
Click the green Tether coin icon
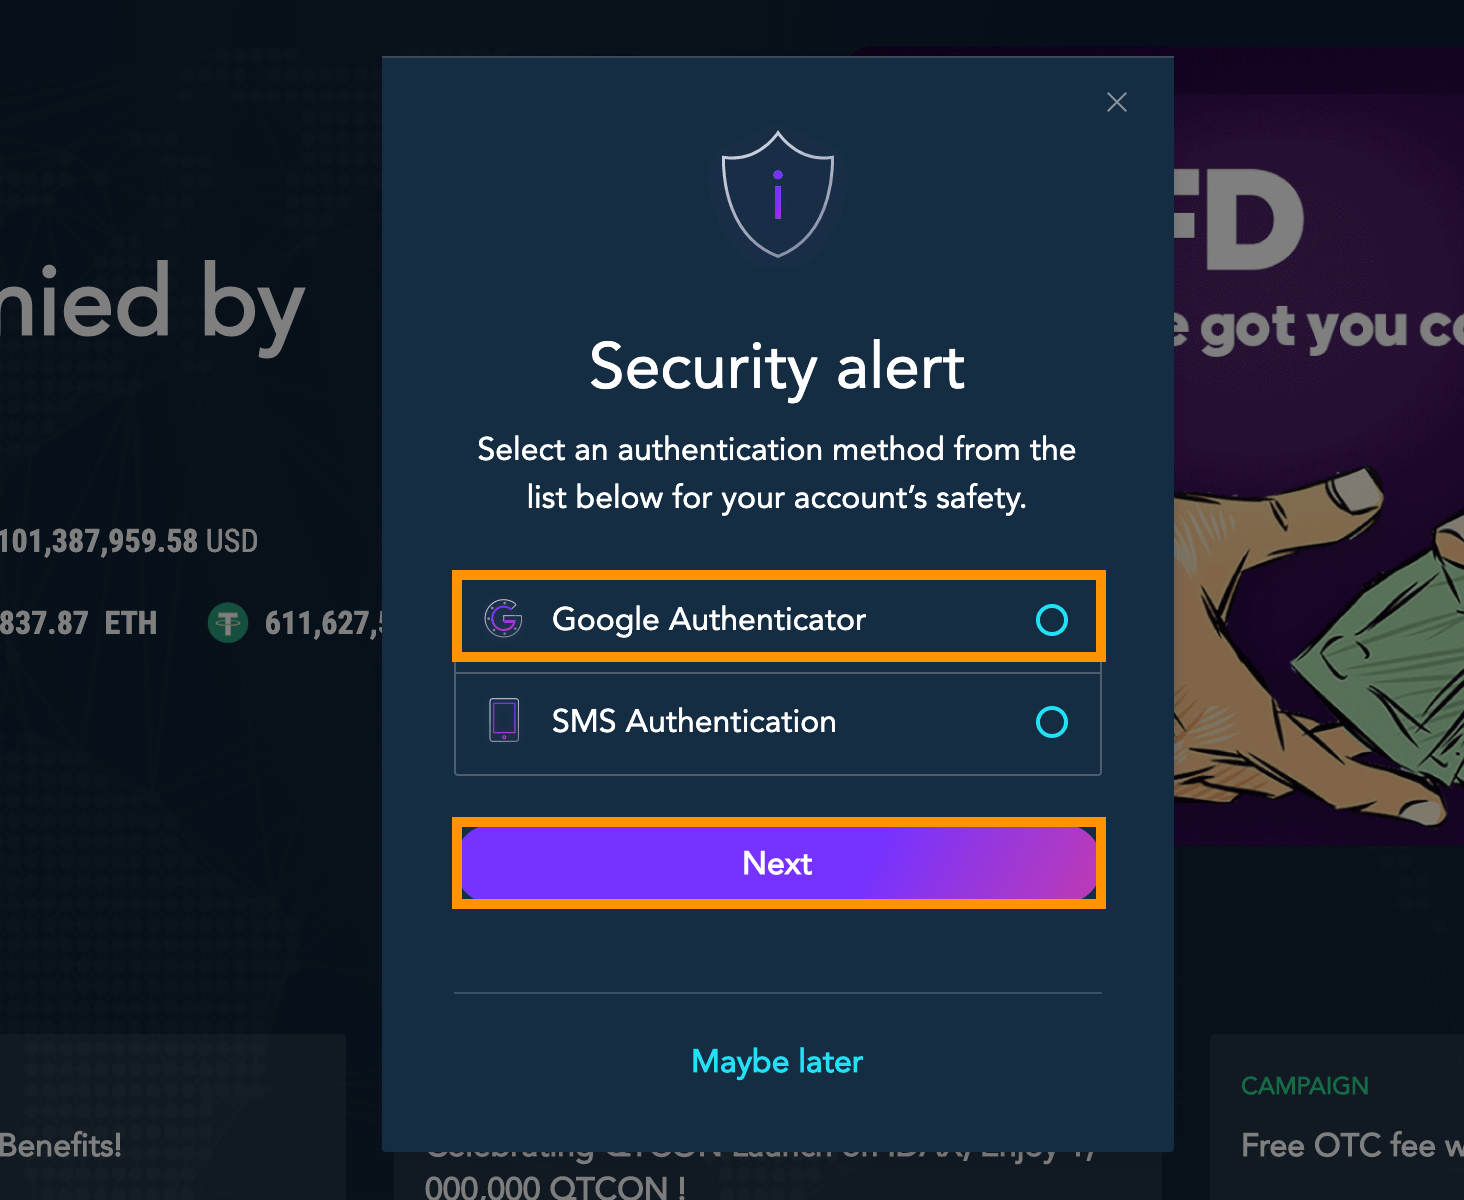(x=228, y=623)
